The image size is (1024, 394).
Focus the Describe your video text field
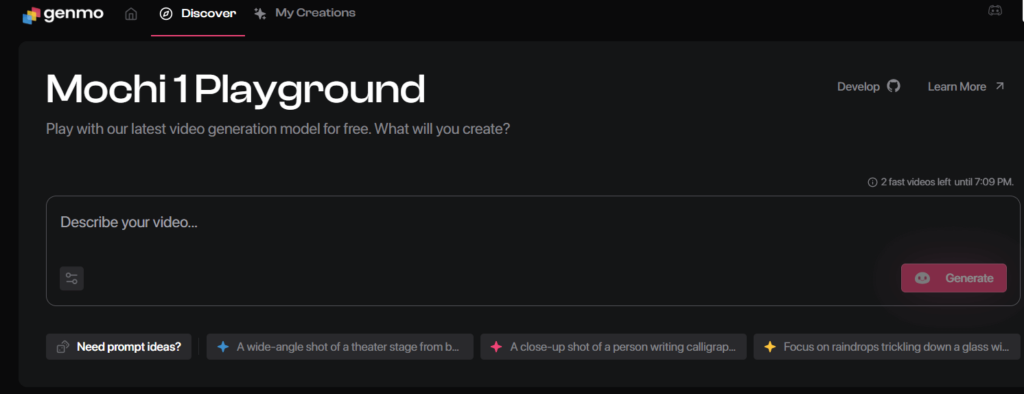tap(533, 250)
